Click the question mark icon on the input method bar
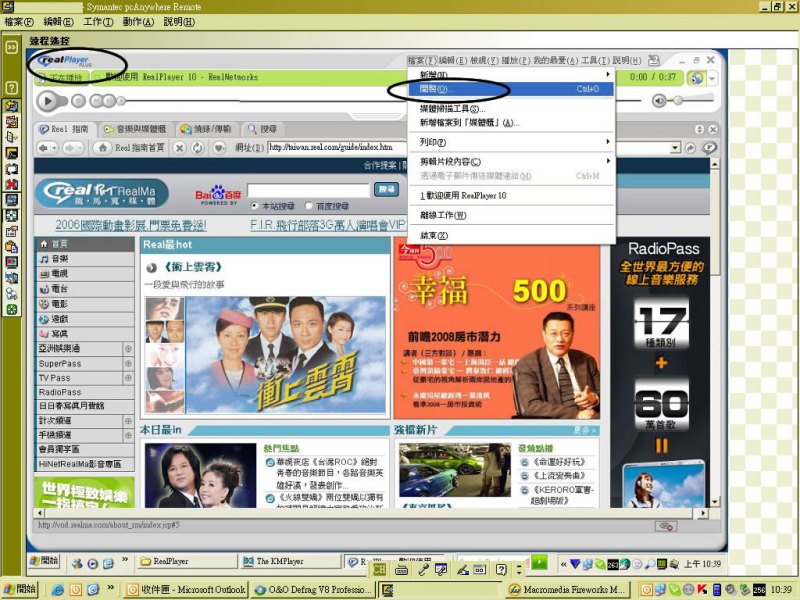 click(x=501, y=569)
